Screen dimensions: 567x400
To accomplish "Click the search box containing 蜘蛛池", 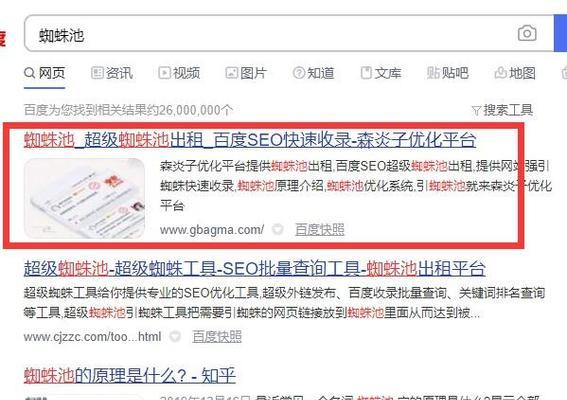I will [x=289, y=34].
